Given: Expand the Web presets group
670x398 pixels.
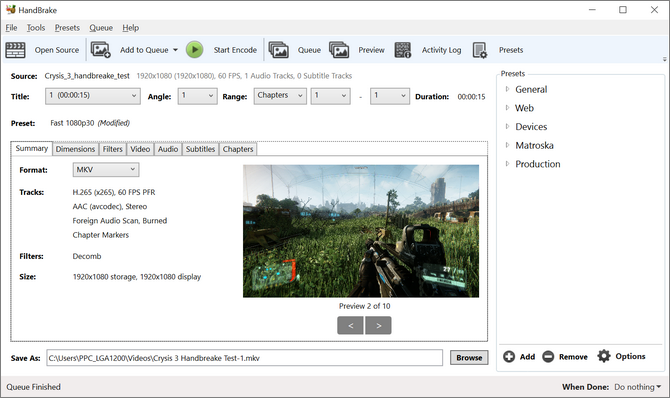Looking at the screenshot, I should pyautogui.click(x=507, y=108).
